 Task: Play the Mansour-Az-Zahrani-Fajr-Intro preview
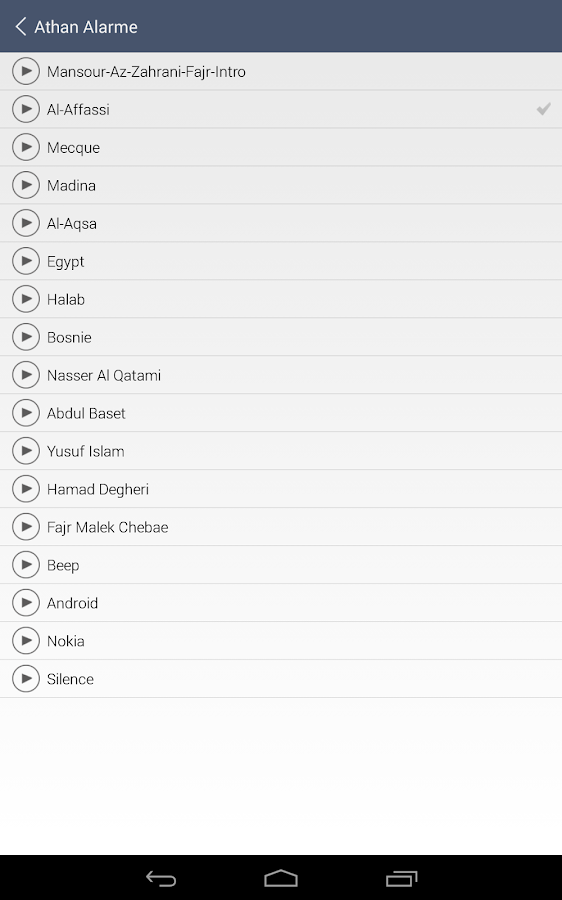pyautogui.click(x=26, y=71)
